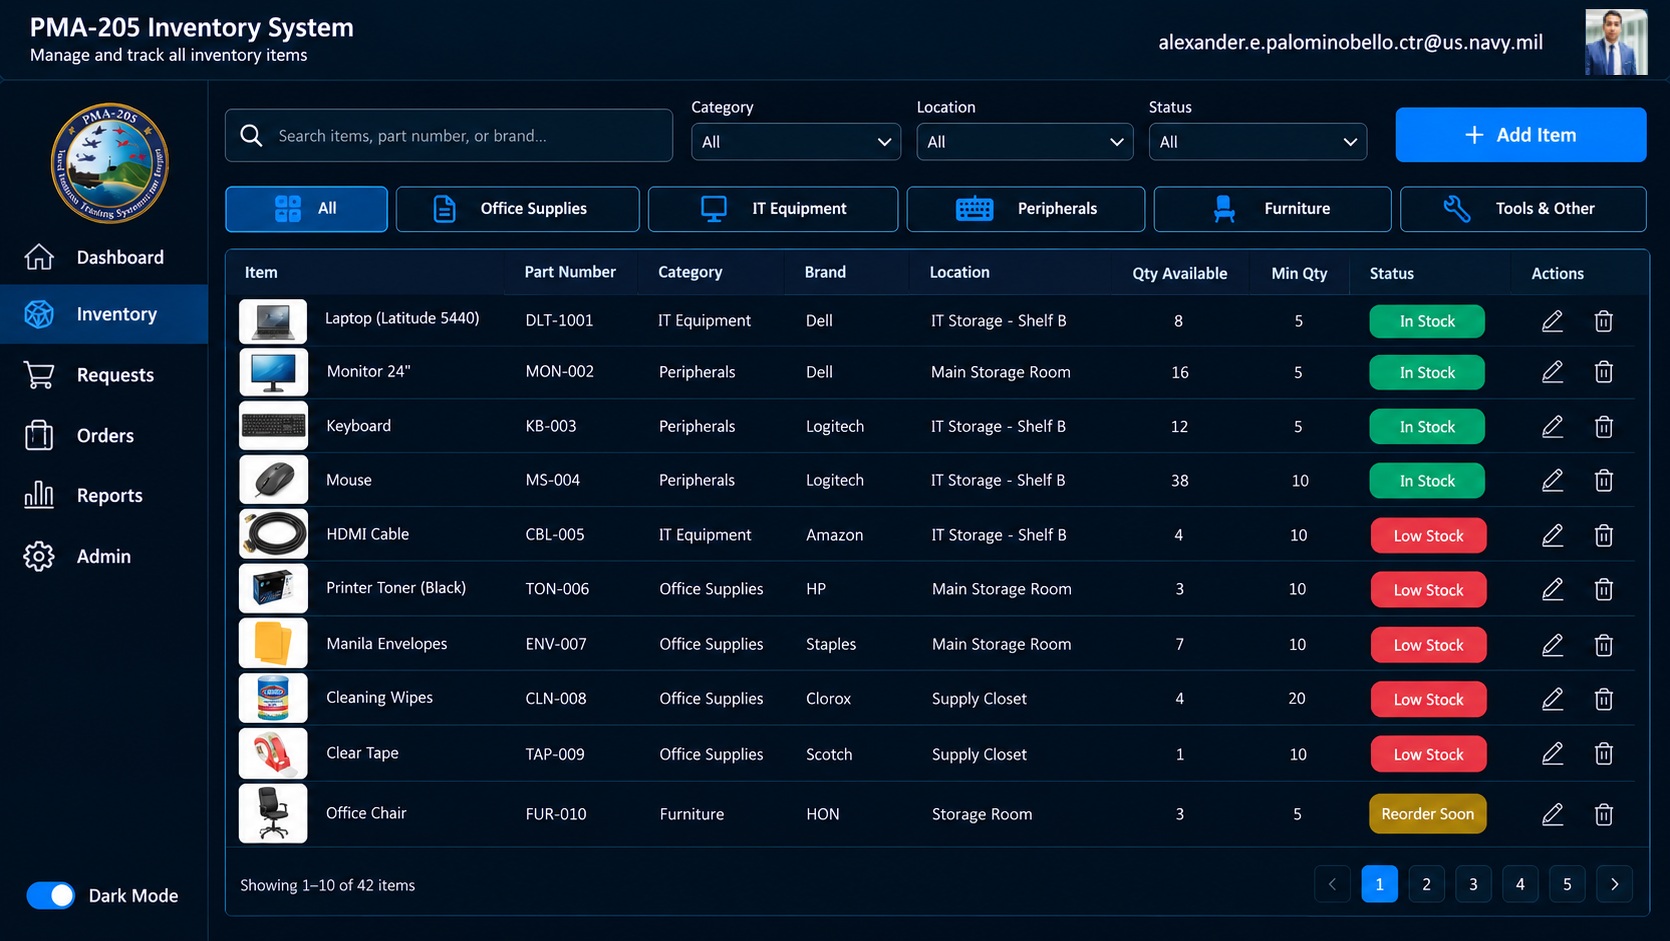Go to Orders in the sidebar
Image resolution: width=1670 pixels, height=941 pixels.
104,435
